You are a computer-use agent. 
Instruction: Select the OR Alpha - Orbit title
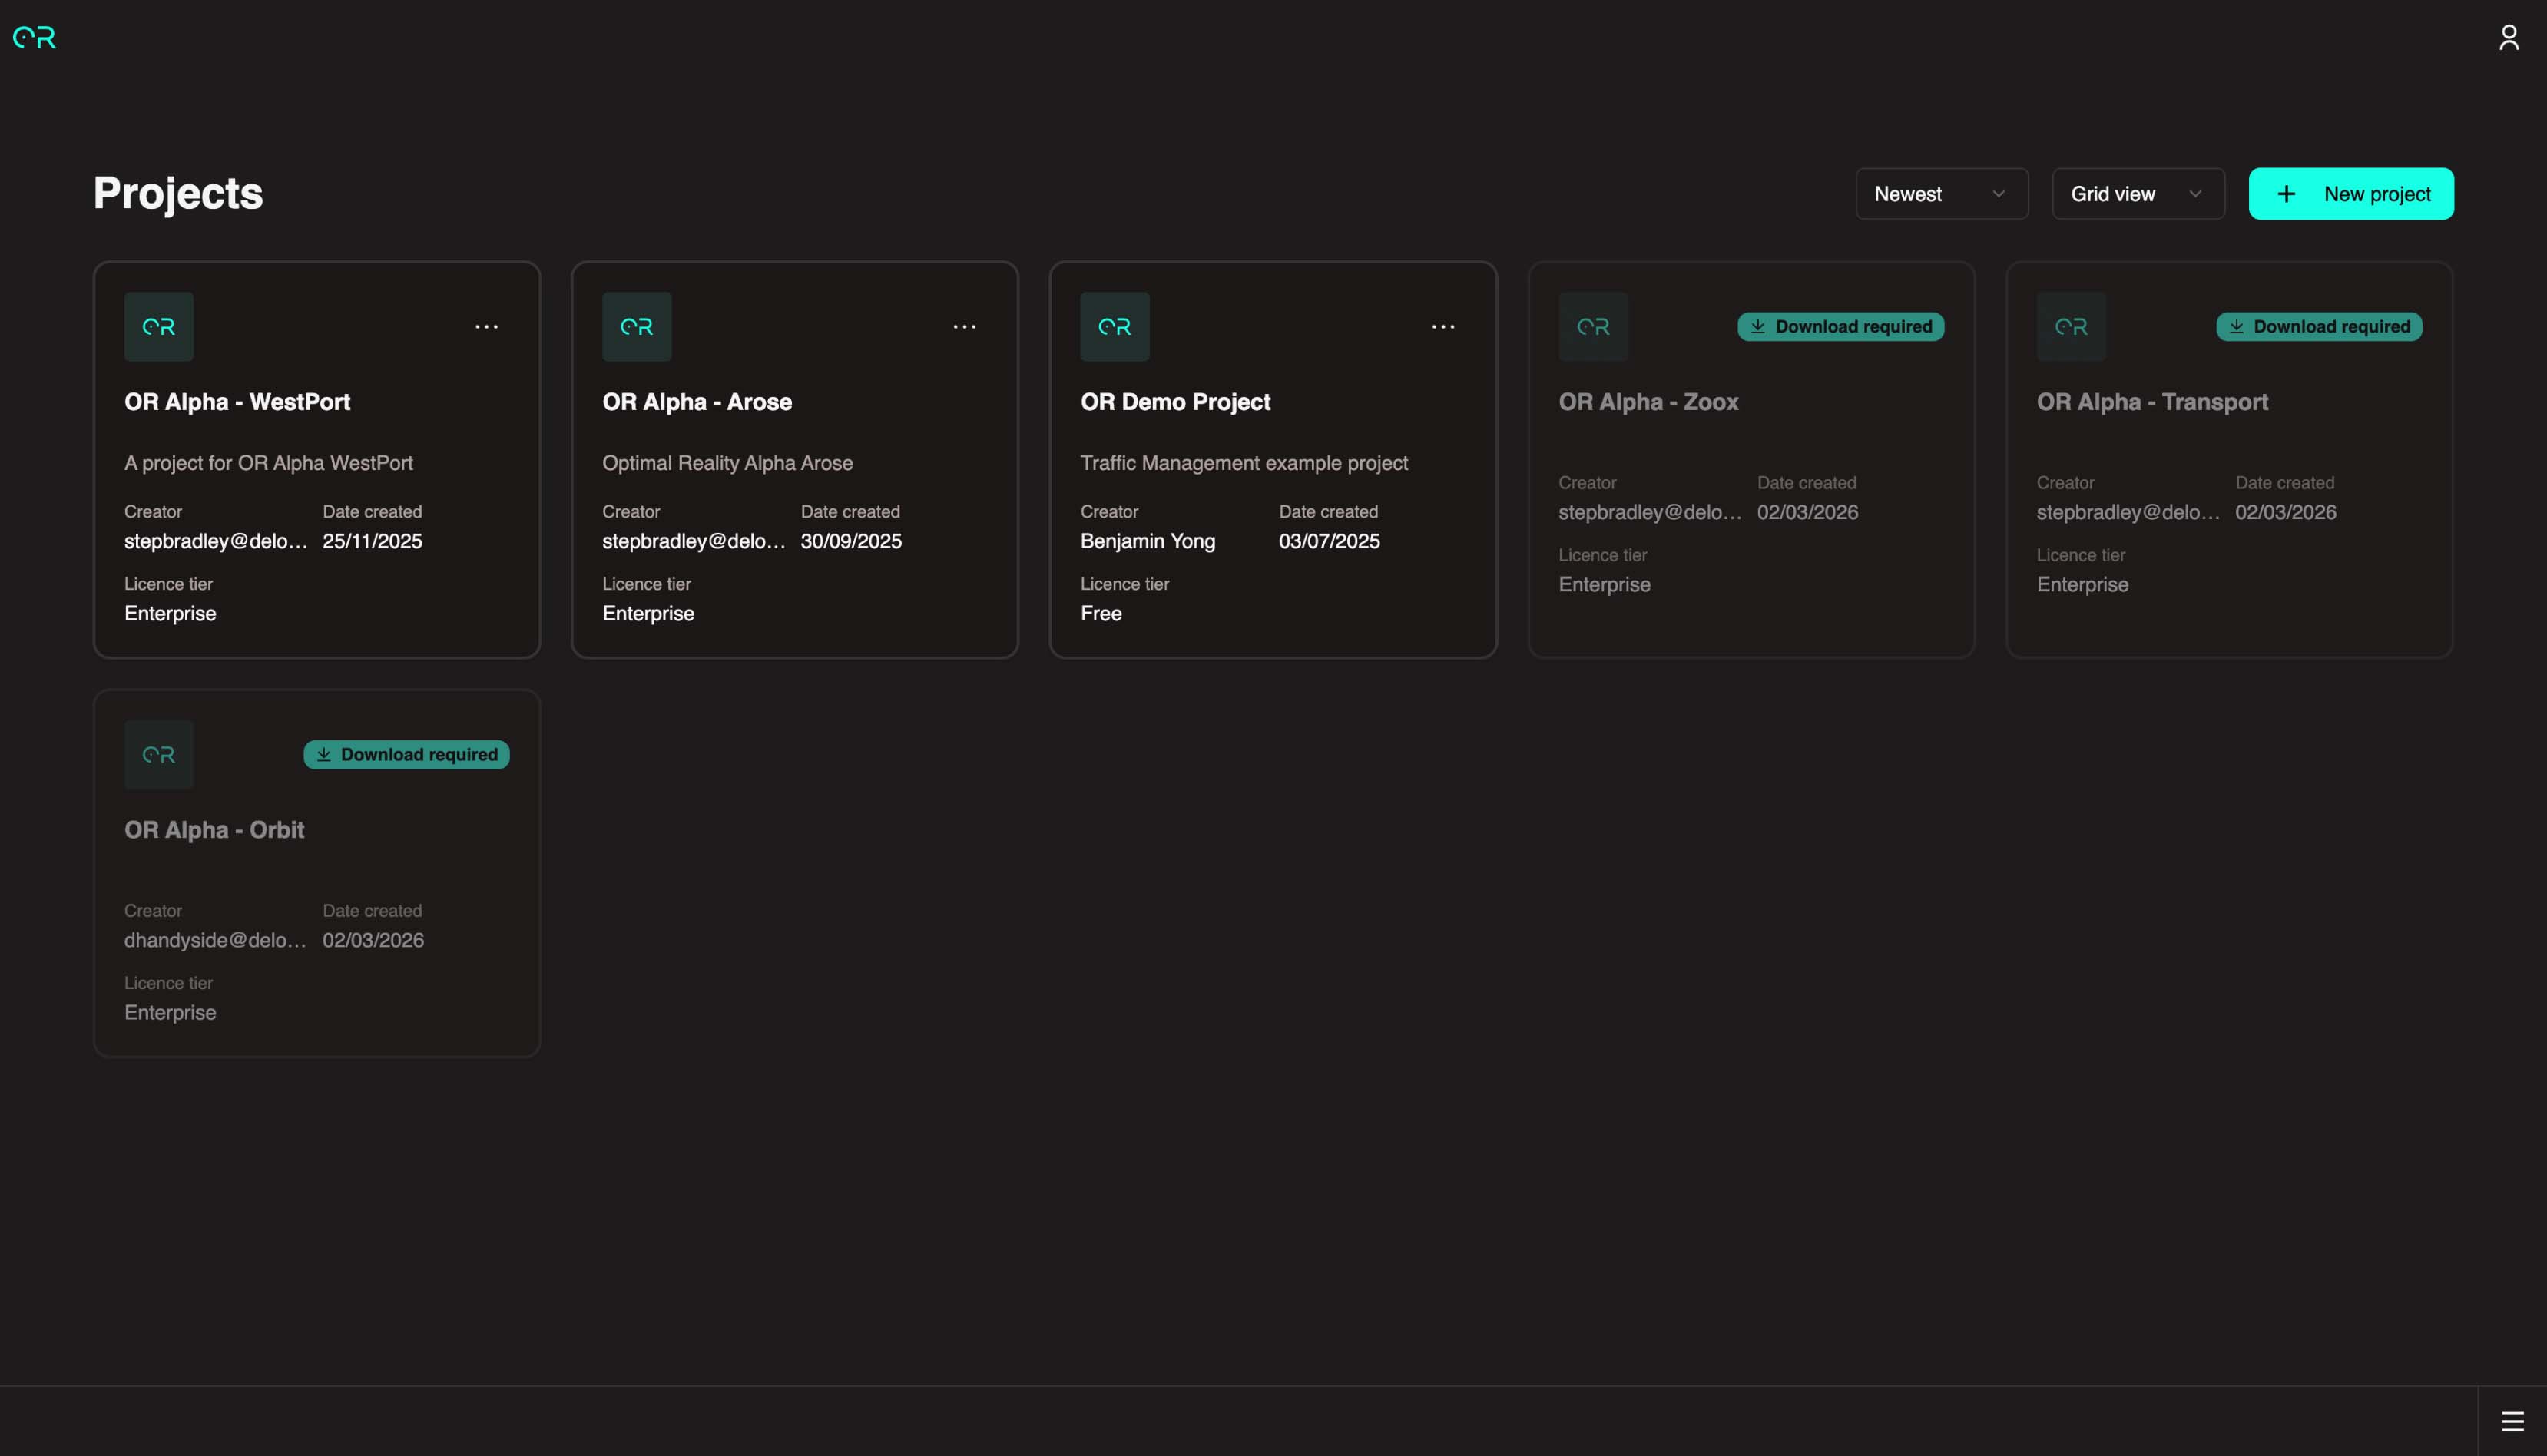(214, 830)
